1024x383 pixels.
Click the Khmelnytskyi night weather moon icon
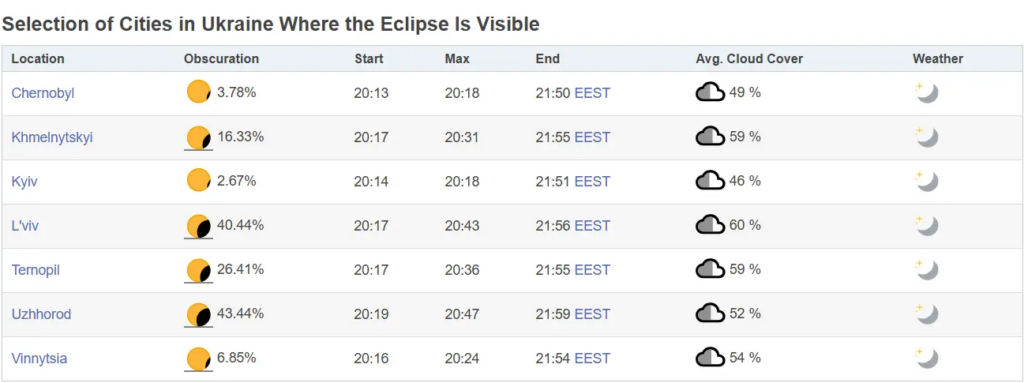click(927, 137)
